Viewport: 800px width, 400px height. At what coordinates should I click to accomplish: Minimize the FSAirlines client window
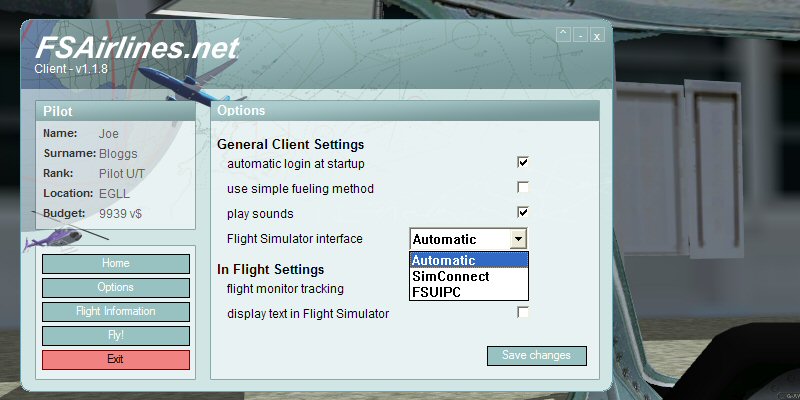pyautogui.click(x=580, y=35)
